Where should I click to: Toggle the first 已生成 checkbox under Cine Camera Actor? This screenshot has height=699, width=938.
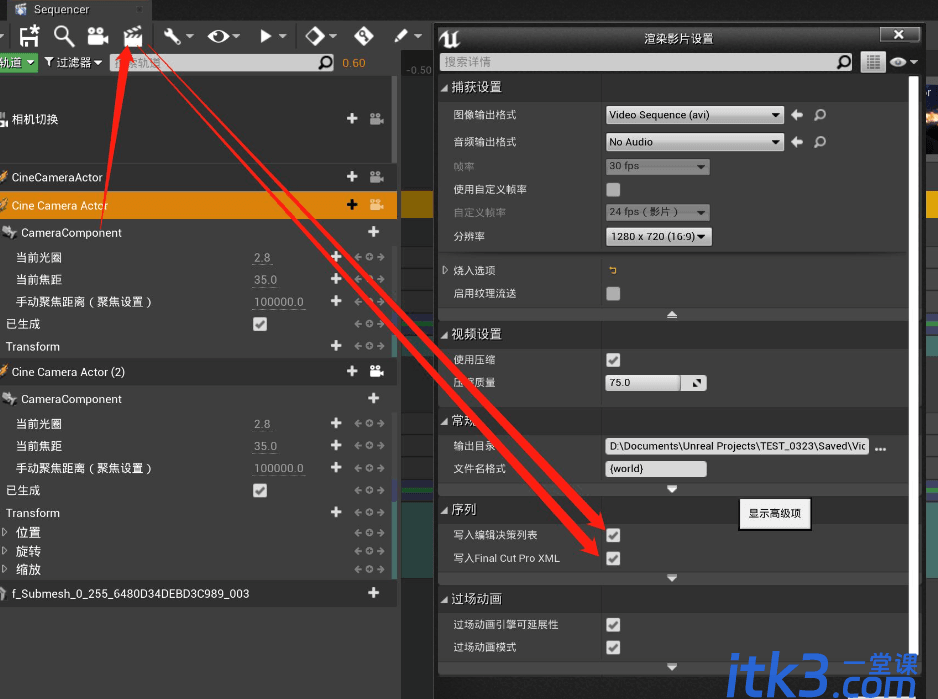[x=260, y=324]
